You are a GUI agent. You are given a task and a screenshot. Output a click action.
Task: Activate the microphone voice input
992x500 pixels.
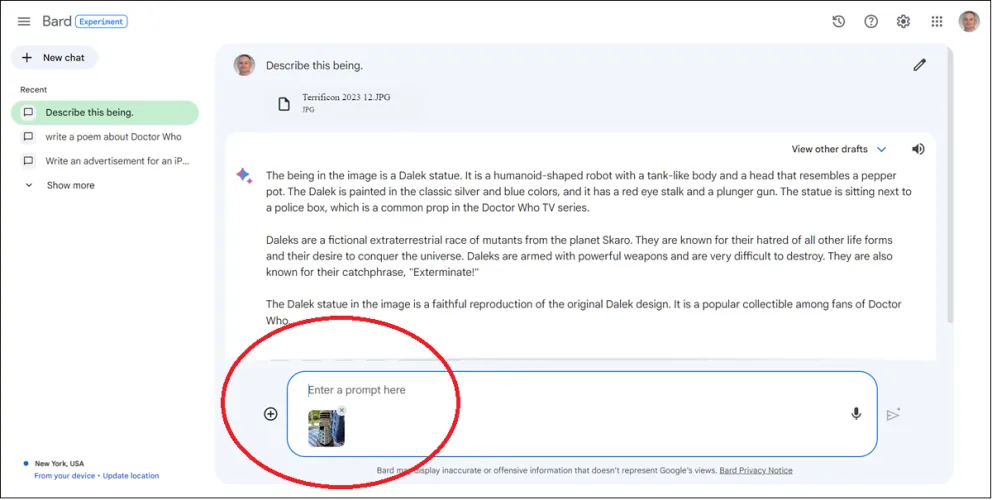click(856, 414)
